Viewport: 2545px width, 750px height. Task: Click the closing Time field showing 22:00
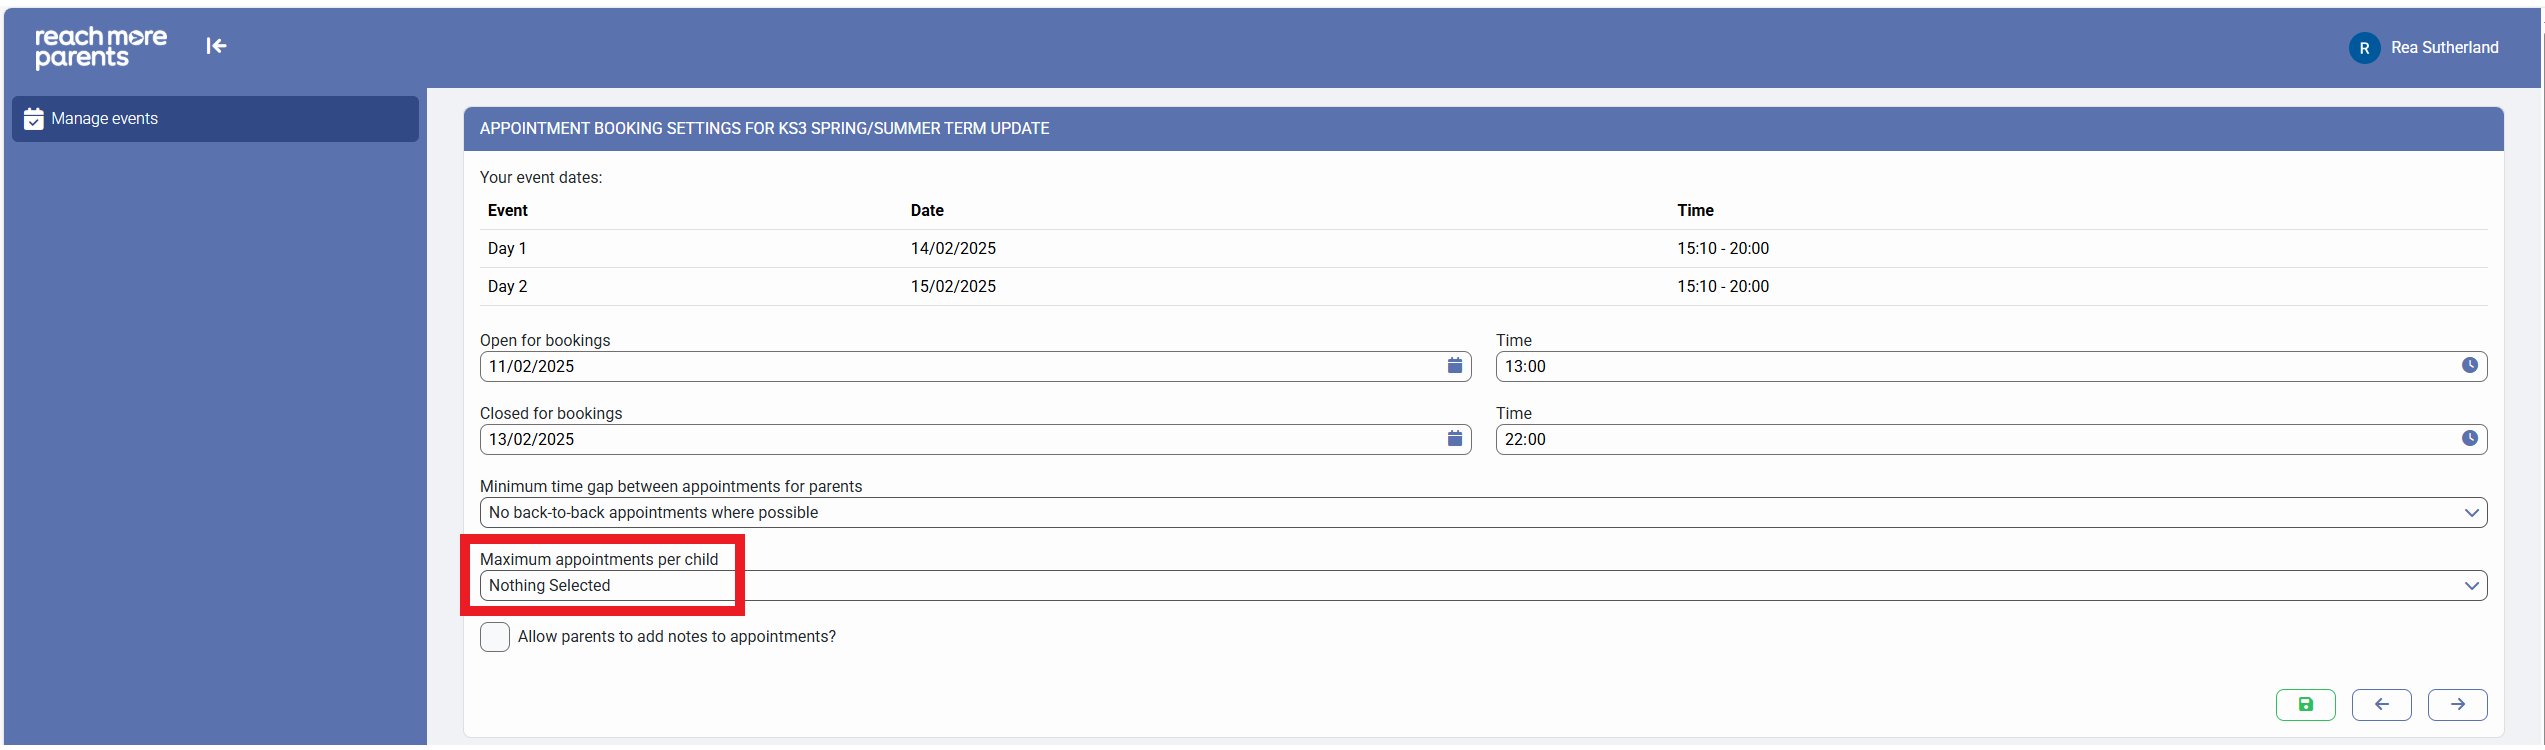(1975, 440)
